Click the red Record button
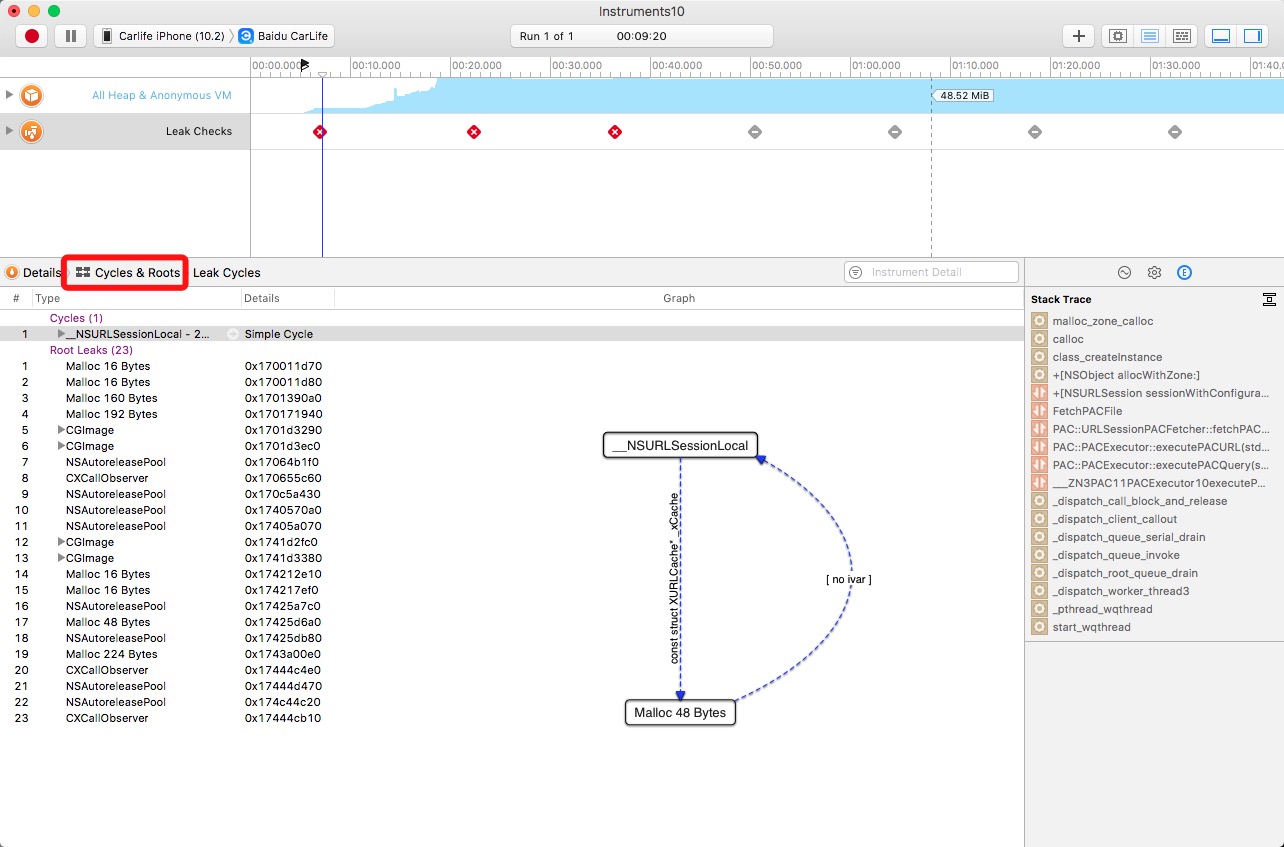This screenshot has height=847, width=1284. pos(32,36)
